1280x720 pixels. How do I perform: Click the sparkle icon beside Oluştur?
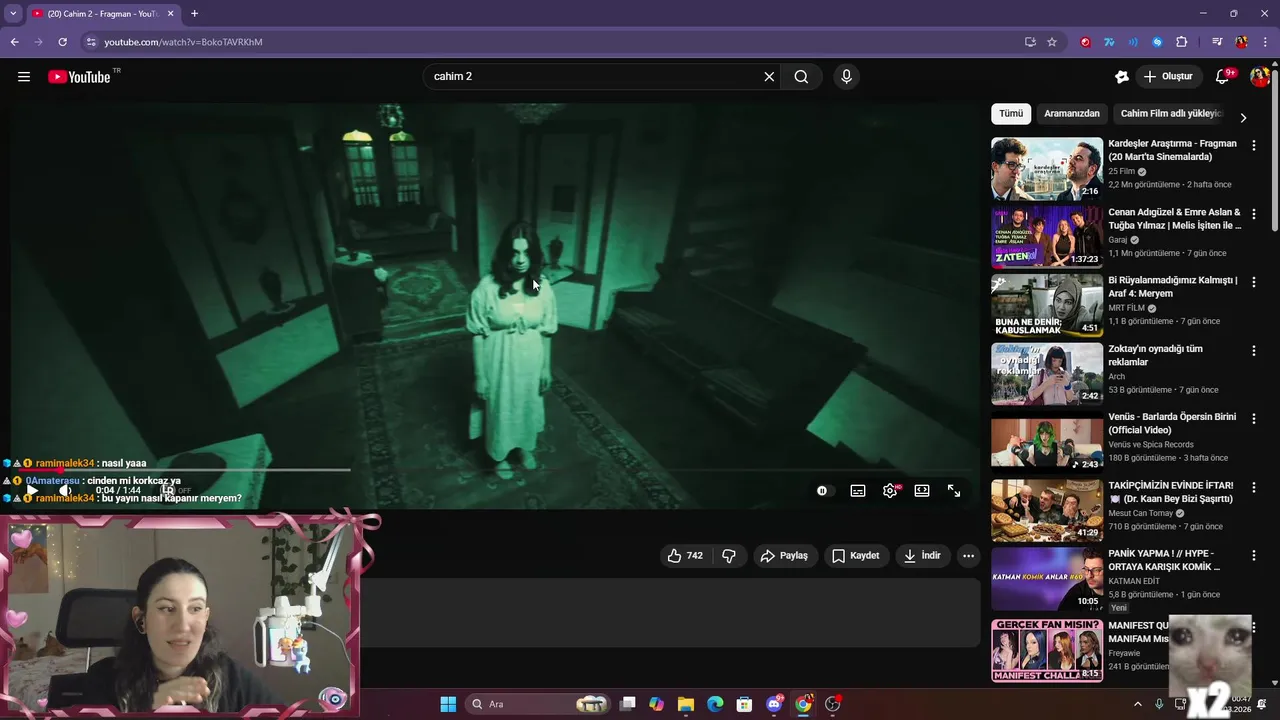1122,77
